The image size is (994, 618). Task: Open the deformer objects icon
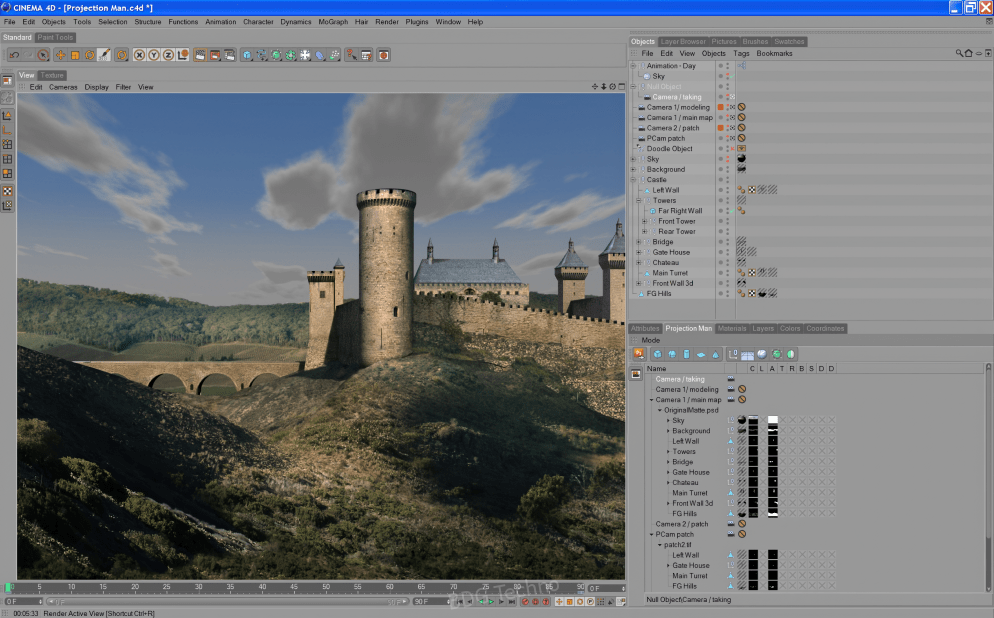320,55
